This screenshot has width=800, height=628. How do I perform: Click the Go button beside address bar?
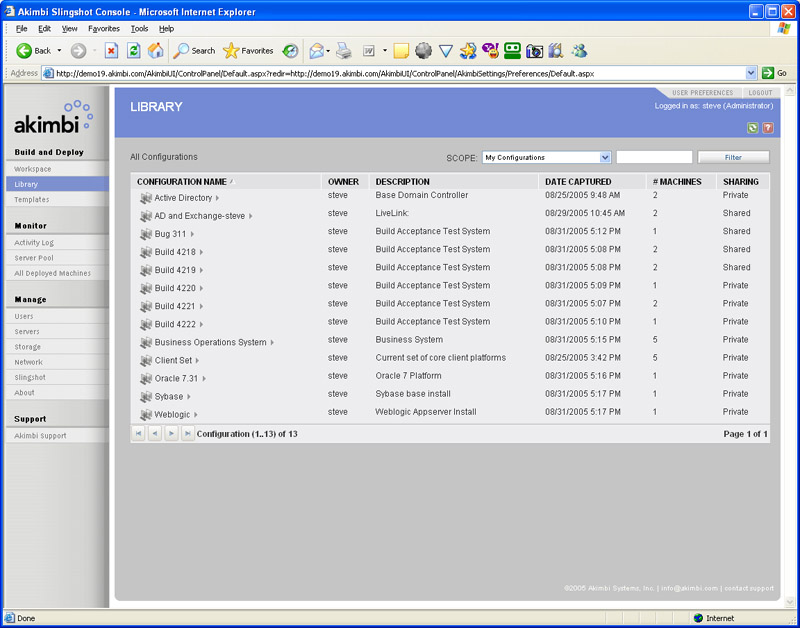click(774, 73)
